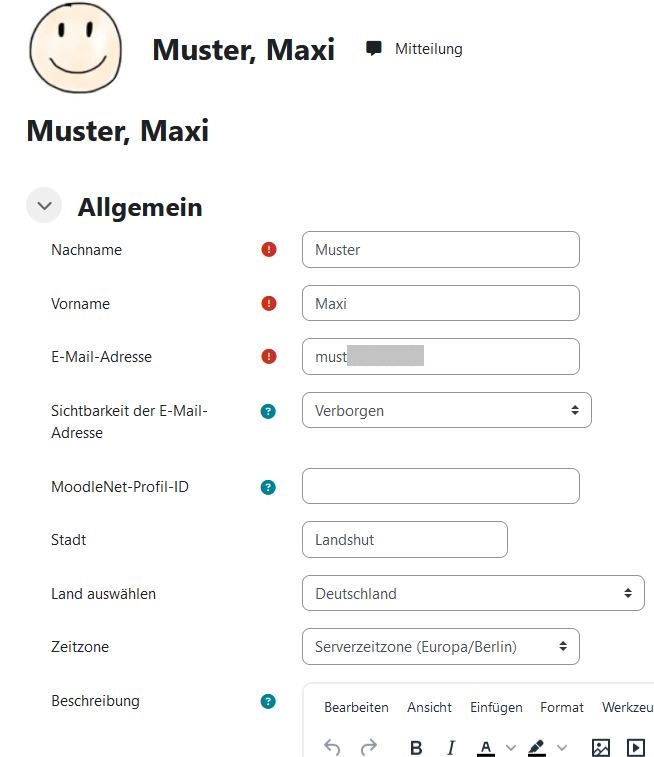Open help icon beside Beschreibung
The image size is (654, 757).
[x=268, y=701]
